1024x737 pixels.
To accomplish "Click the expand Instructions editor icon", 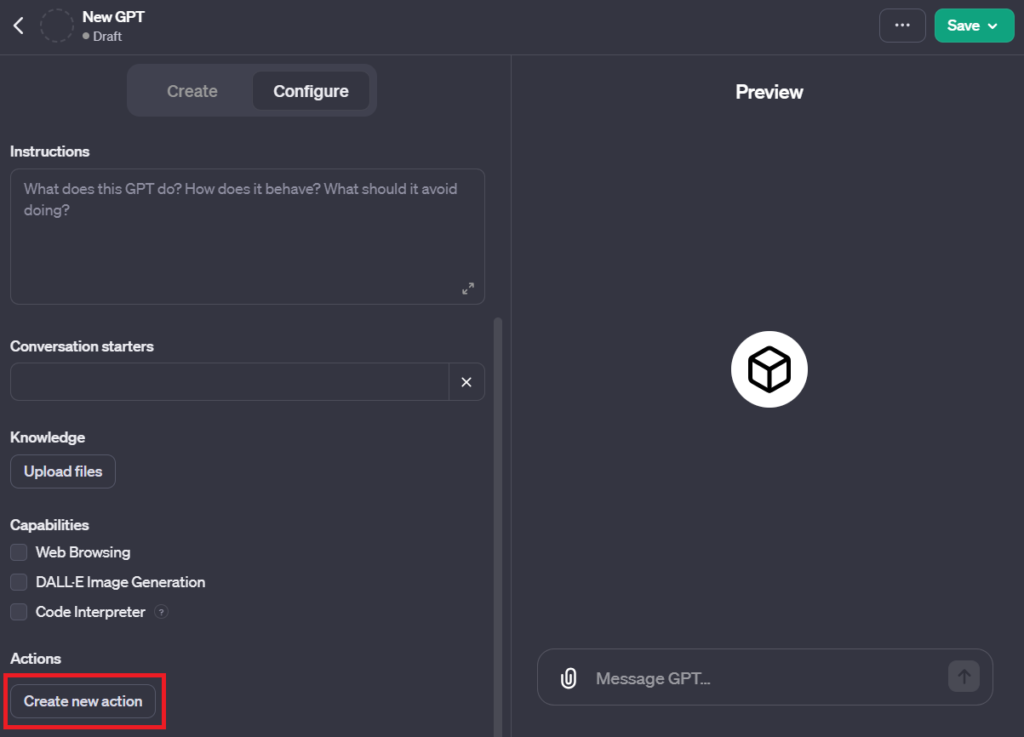I will [468, 288].
